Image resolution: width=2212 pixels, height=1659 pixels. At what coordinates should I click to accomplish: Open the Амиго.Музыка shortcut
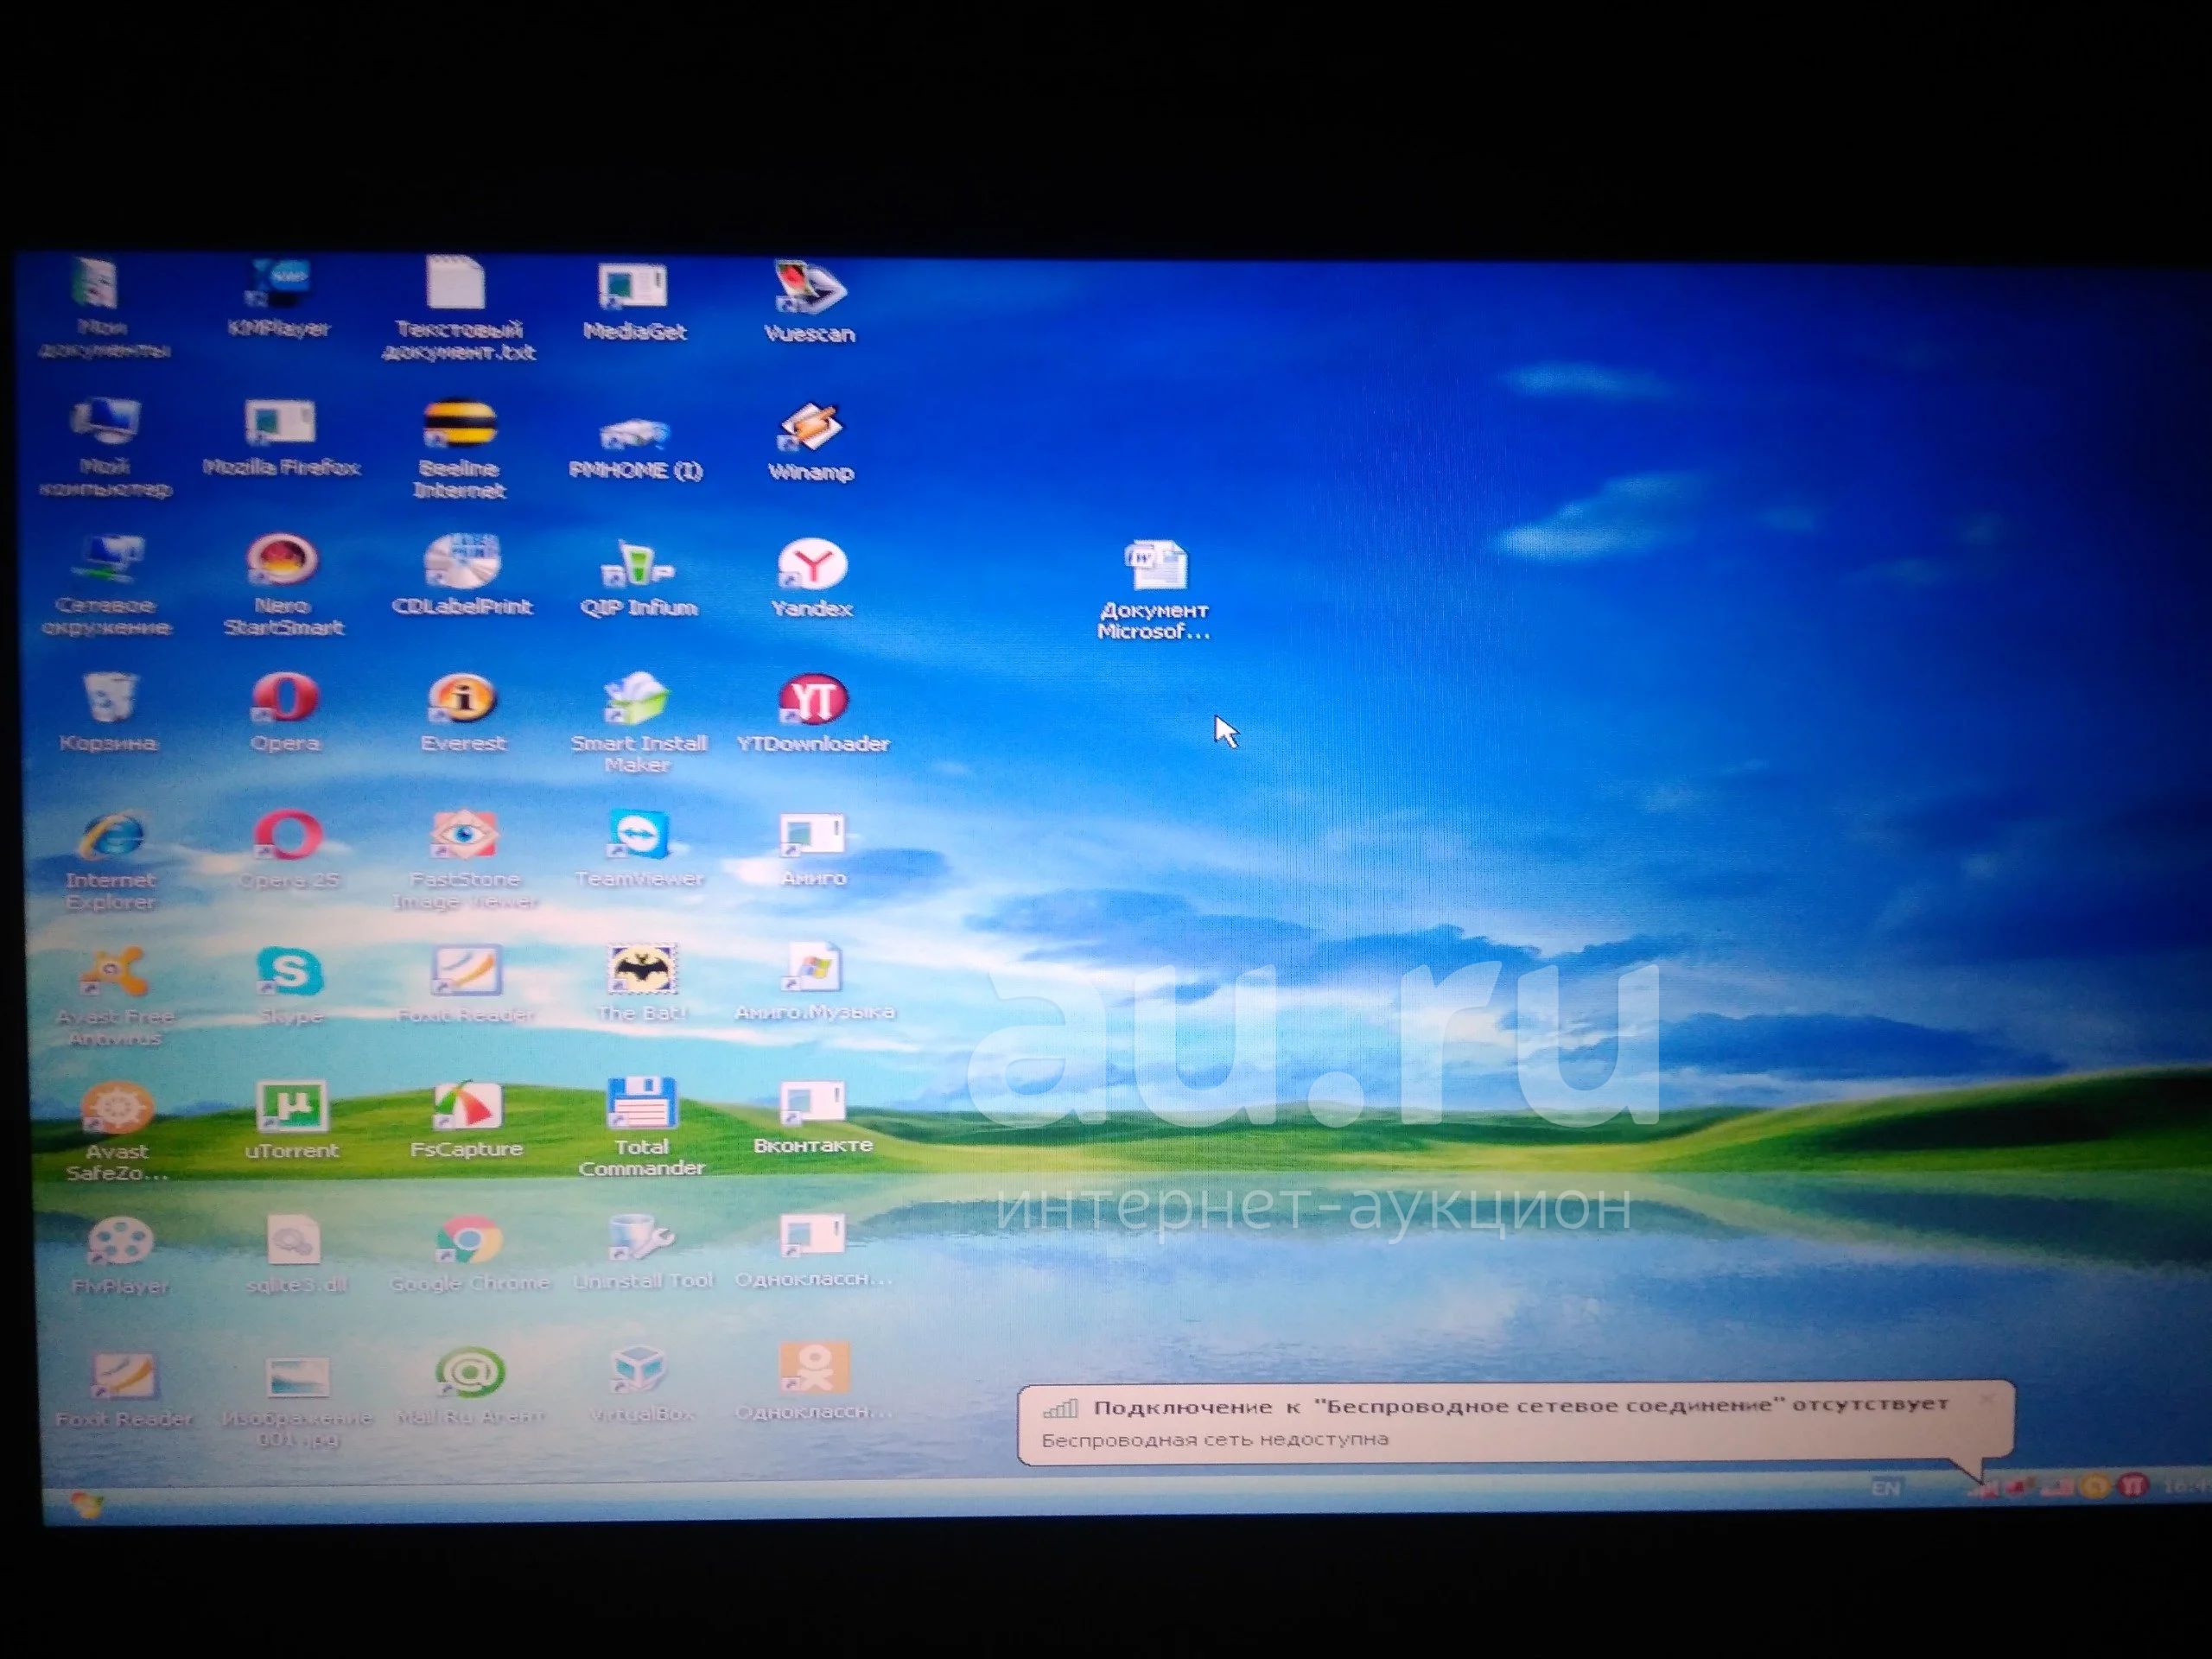814,981
